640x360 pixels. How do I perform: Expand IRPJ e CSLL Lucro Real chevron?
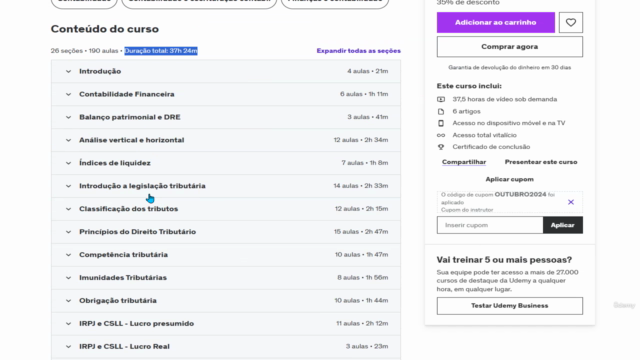[68, 346]
